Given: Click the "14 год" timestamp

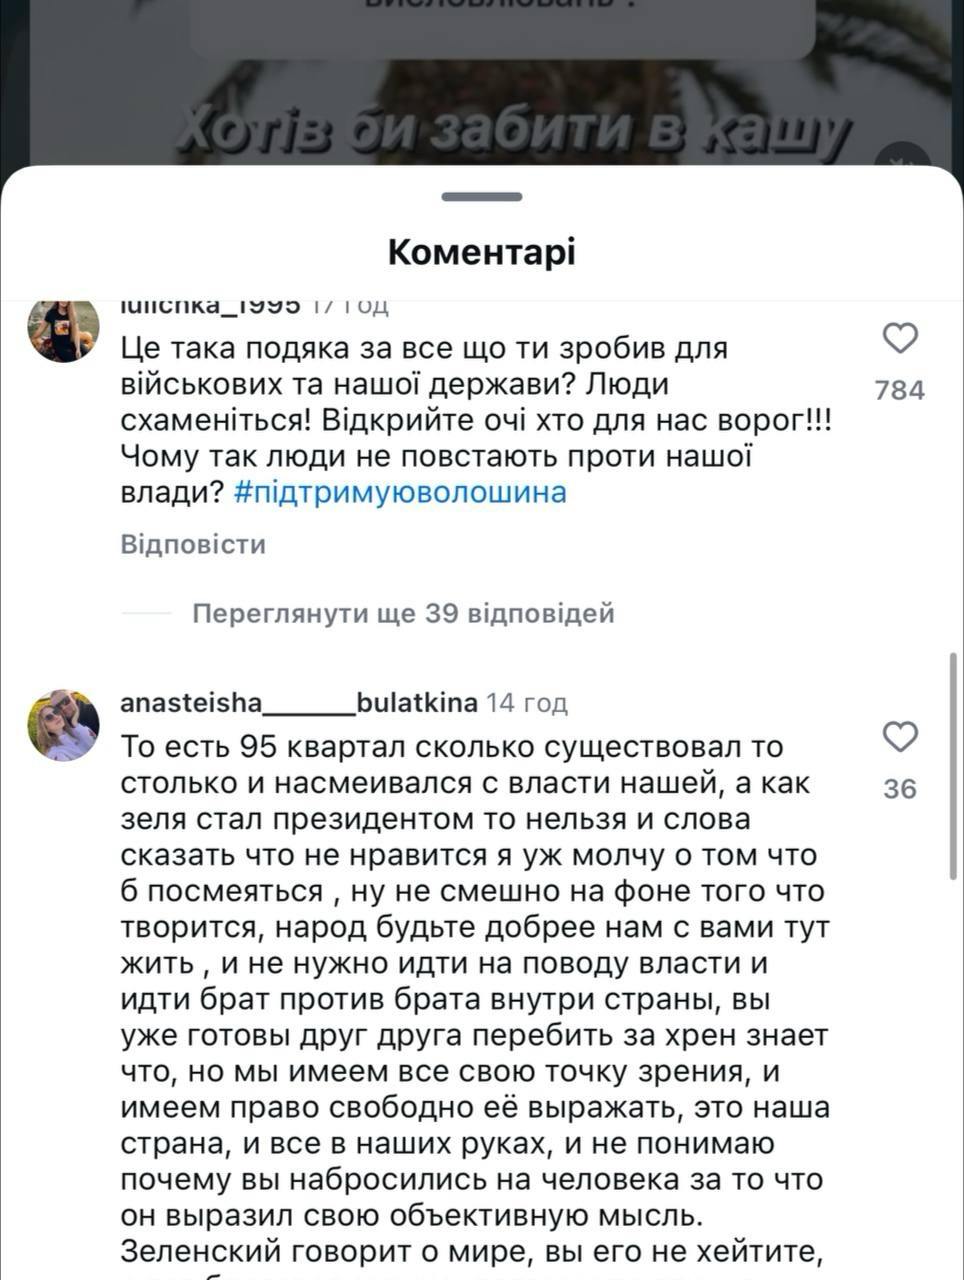Looking at the screenshot, I should [527, 703].
